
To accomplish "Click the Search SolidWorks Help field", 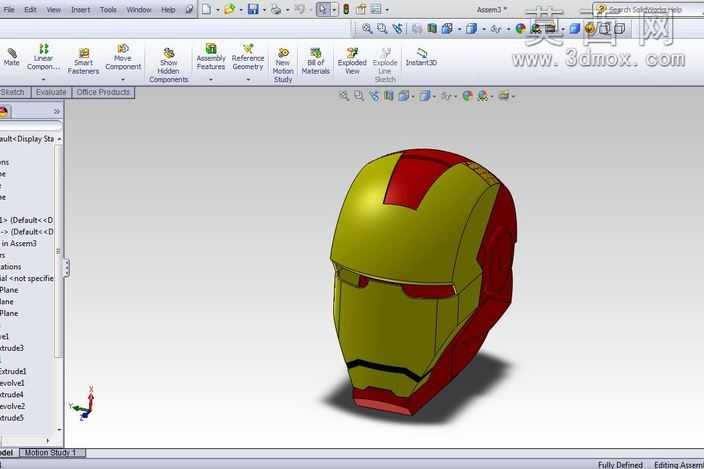I will coord(647,9).
